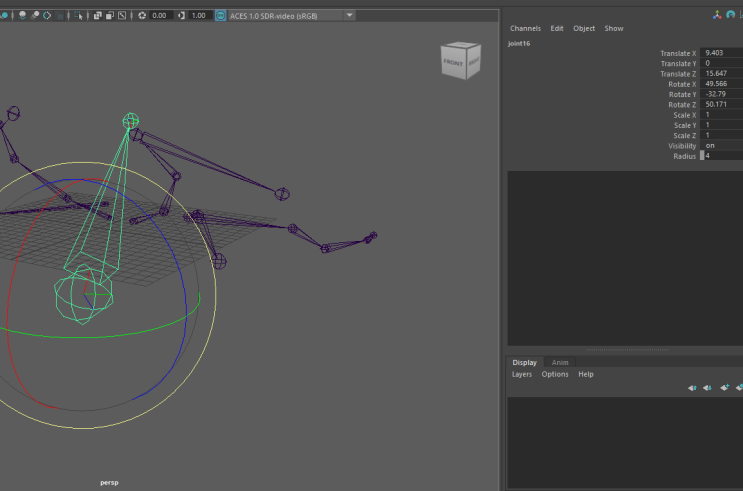Toggle X-ray active components icon

pos(109,16)
